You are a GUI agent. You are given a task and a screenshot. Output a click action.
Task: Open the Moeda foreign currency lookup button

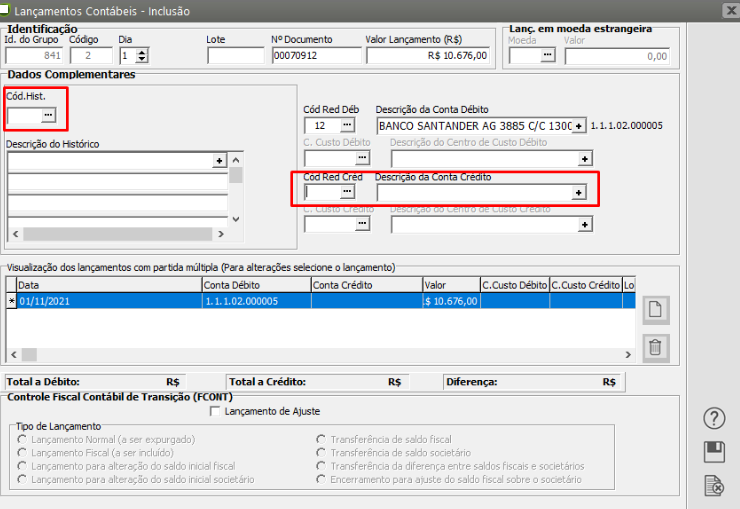[x=546, y=56]
